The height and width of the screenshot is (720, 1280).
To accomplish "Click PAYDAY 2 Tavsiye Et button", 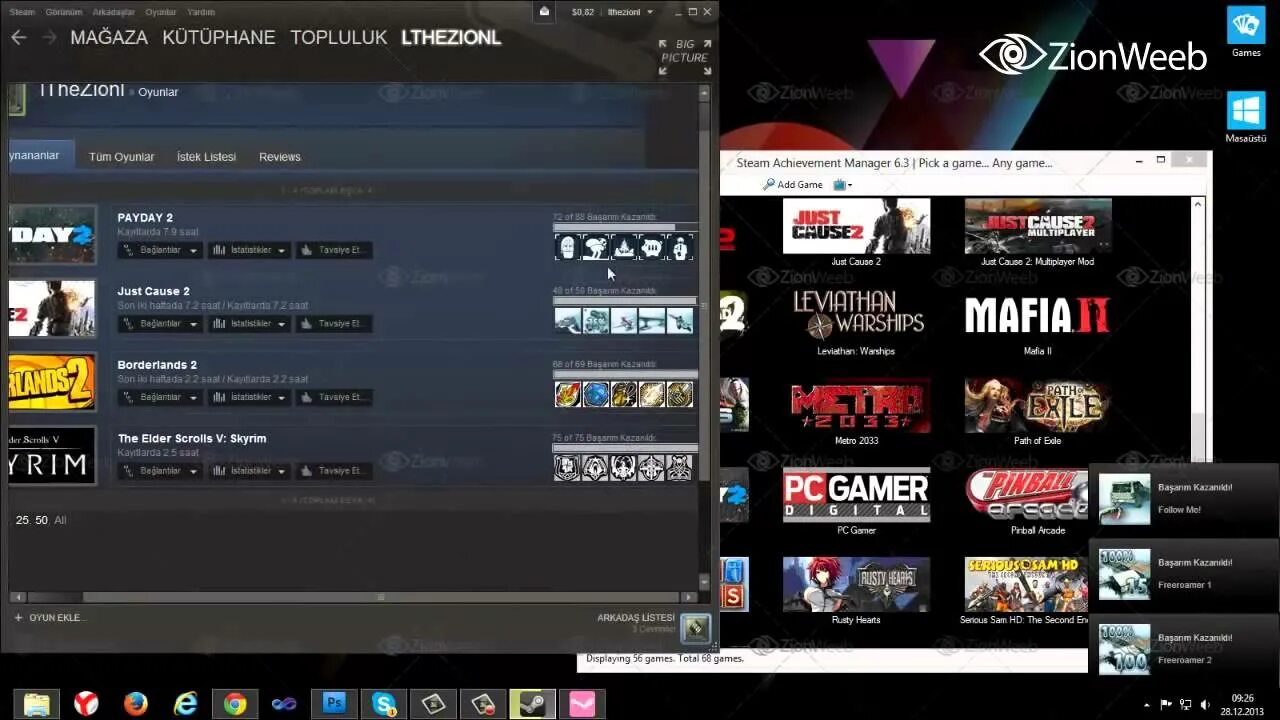I will (x=334, y=250).
